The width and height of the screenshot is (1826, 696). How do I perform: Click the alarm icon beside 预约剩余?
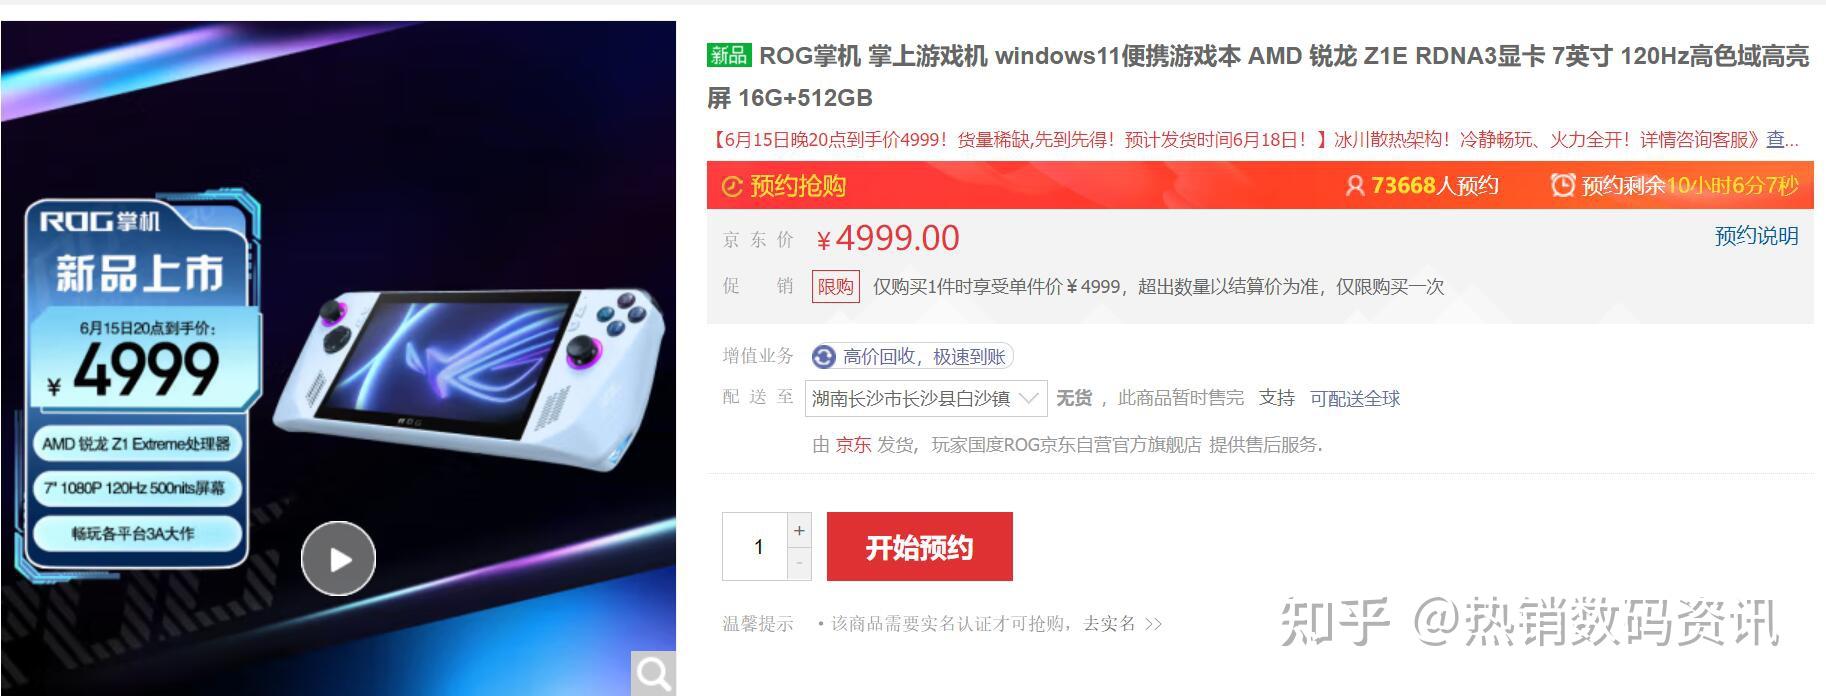tap(1562, 186)
